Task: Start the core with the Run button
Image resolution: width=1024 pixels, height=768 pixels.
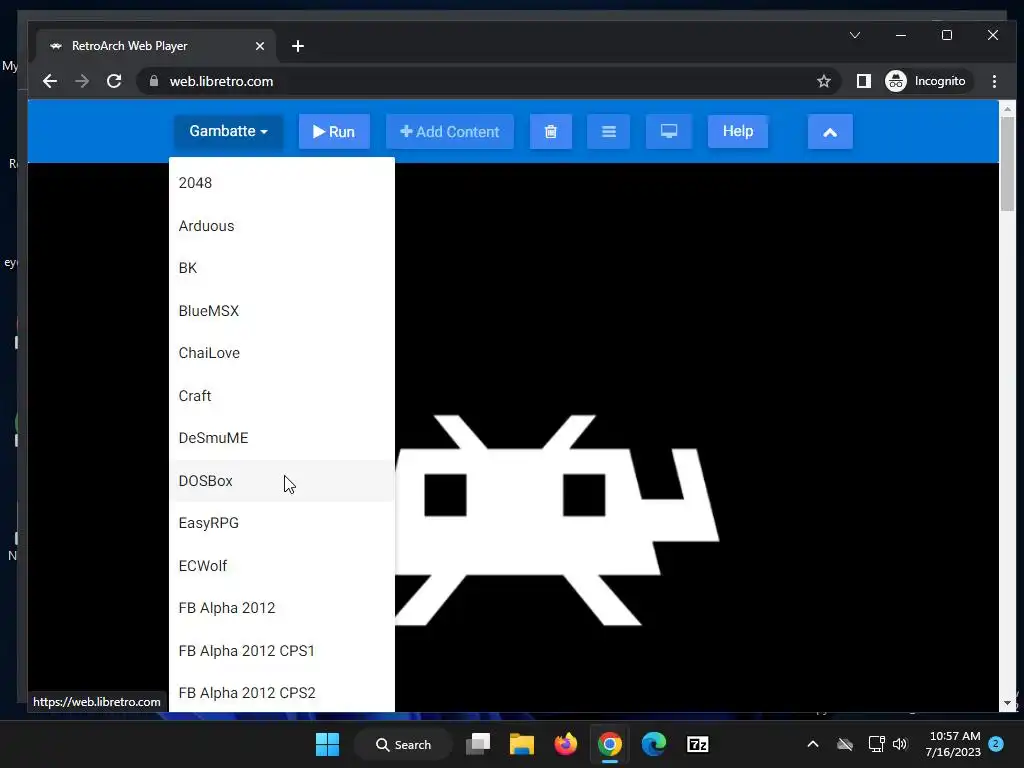Action: click(334, 132)
